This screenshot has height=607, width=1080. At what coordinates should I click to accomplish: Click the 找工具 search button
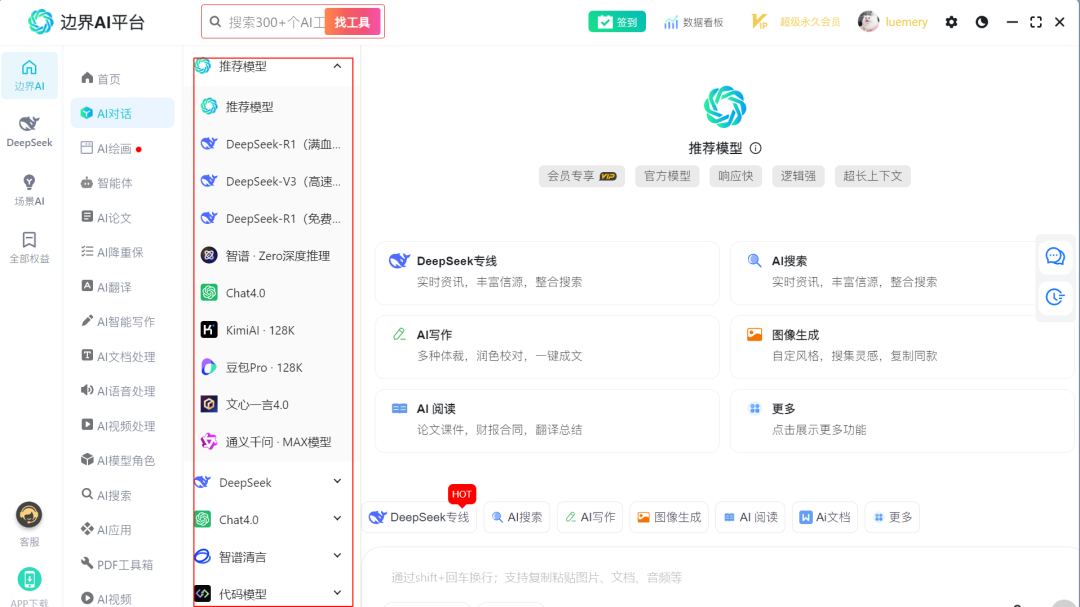tap(352, 22)
